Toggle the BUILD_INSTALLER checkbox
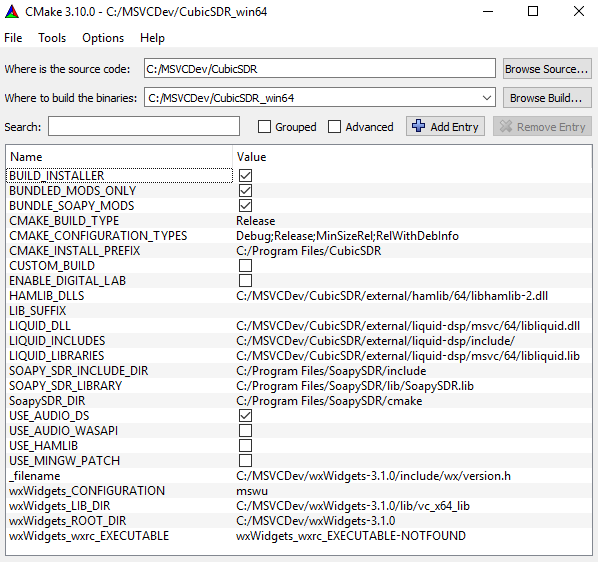The height and width of the screenshot is (562, 598). click(245, 176)
